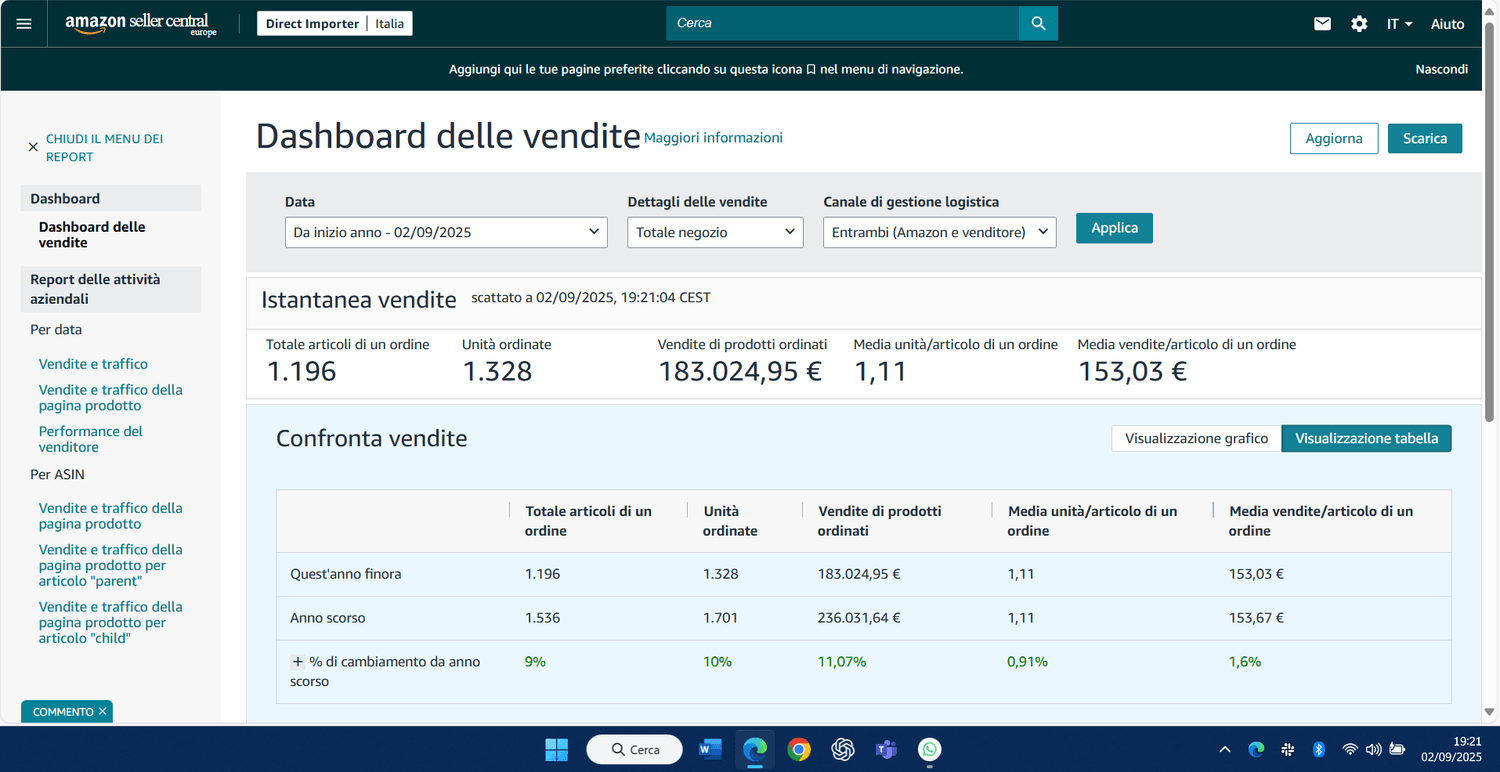The width and height of the screenshot is (1500, 772).
Task: Open Vendite e traffico report
Action: [x=93, y=364]
